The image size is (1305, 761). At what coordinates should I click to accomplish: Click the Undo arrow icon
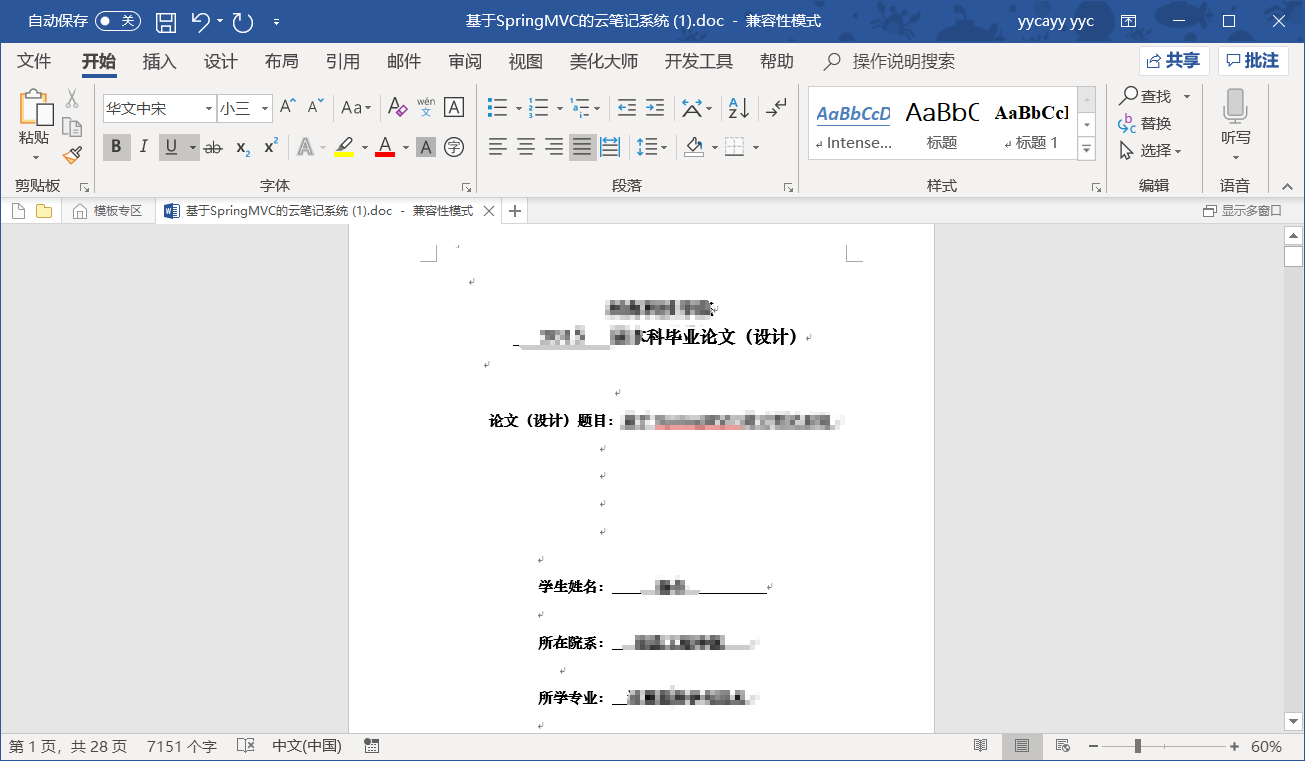(x=200, y=21)
